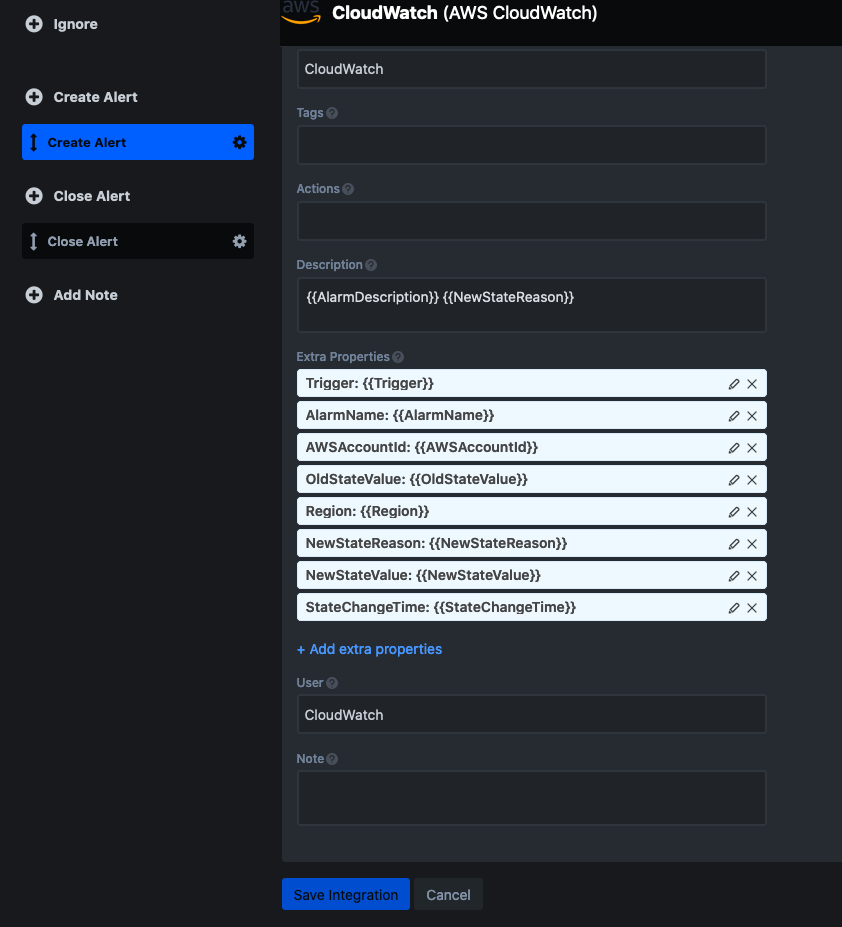Show help for Extra Properties

pyautogui.click(x=398, y=357)
